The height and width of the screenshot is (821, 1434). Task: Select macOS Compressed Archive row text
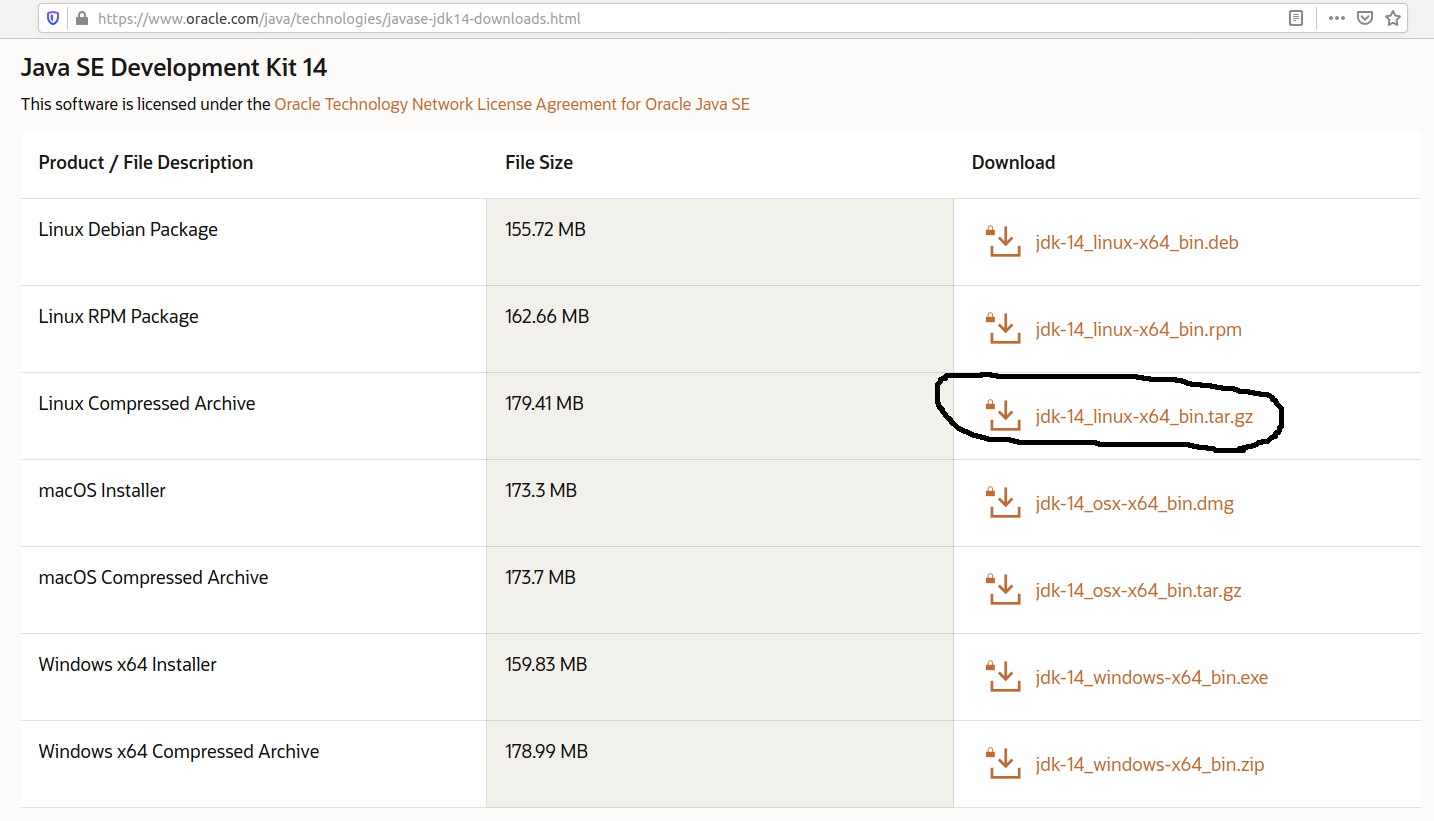(153, 578)
